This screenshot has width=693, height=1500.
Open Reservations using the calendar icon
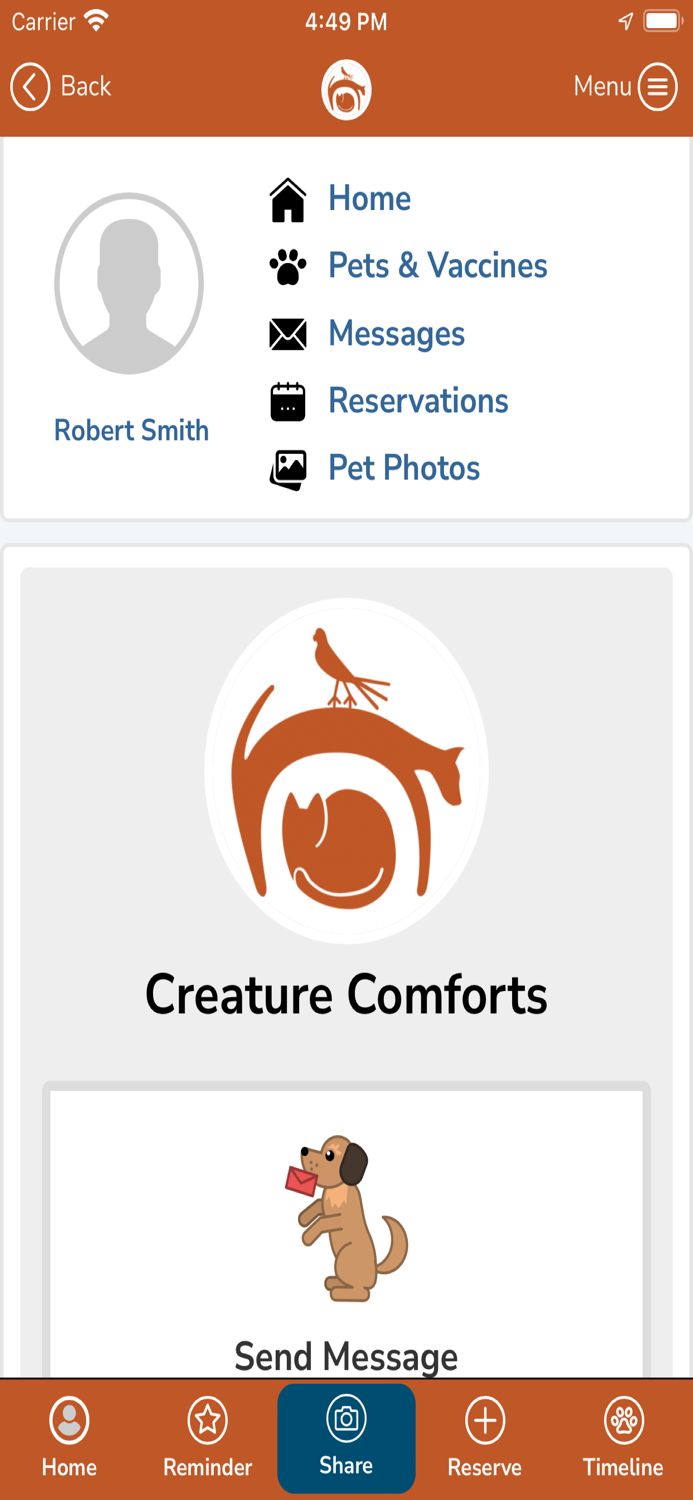coord(288,401)
